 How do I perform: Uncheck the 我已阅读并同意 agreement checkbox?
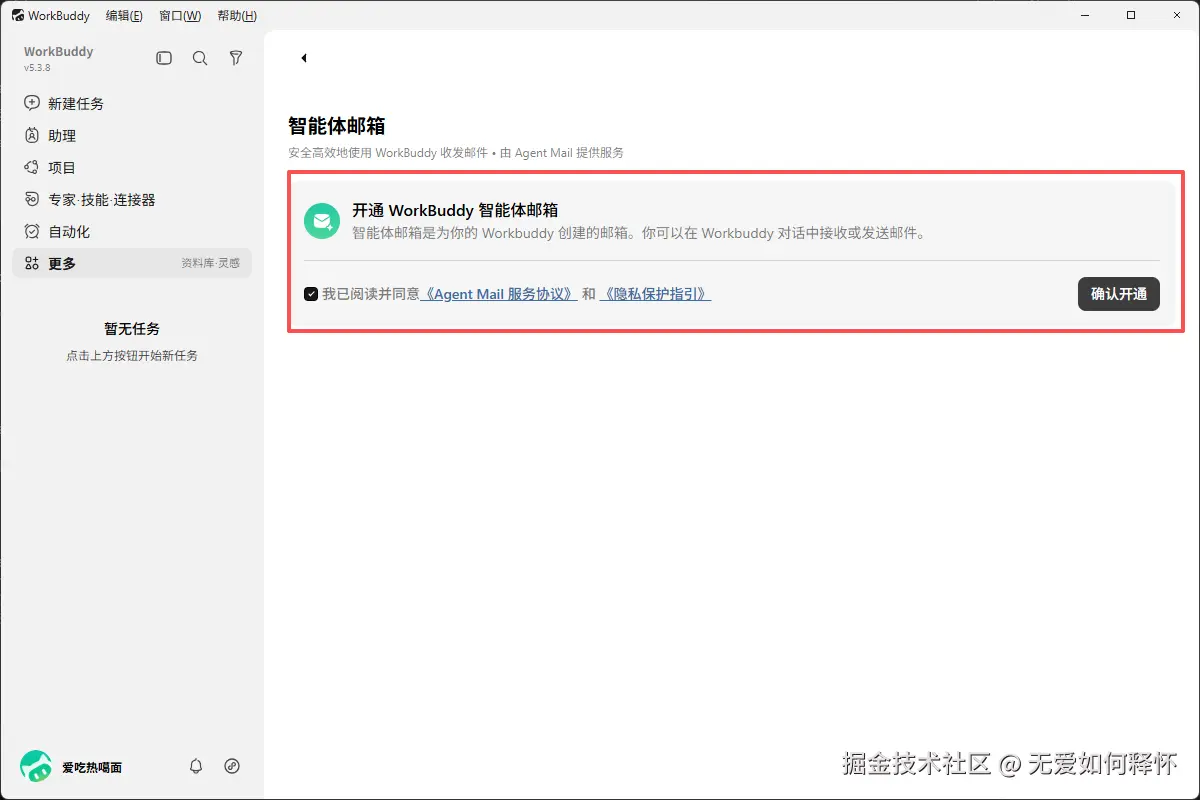point(311,294)
